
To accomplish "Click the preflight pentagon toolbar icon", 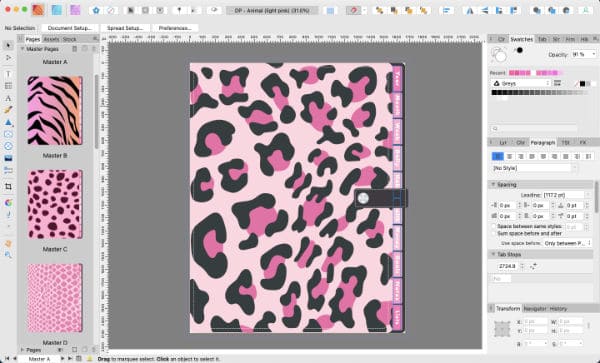I will 96,10.
